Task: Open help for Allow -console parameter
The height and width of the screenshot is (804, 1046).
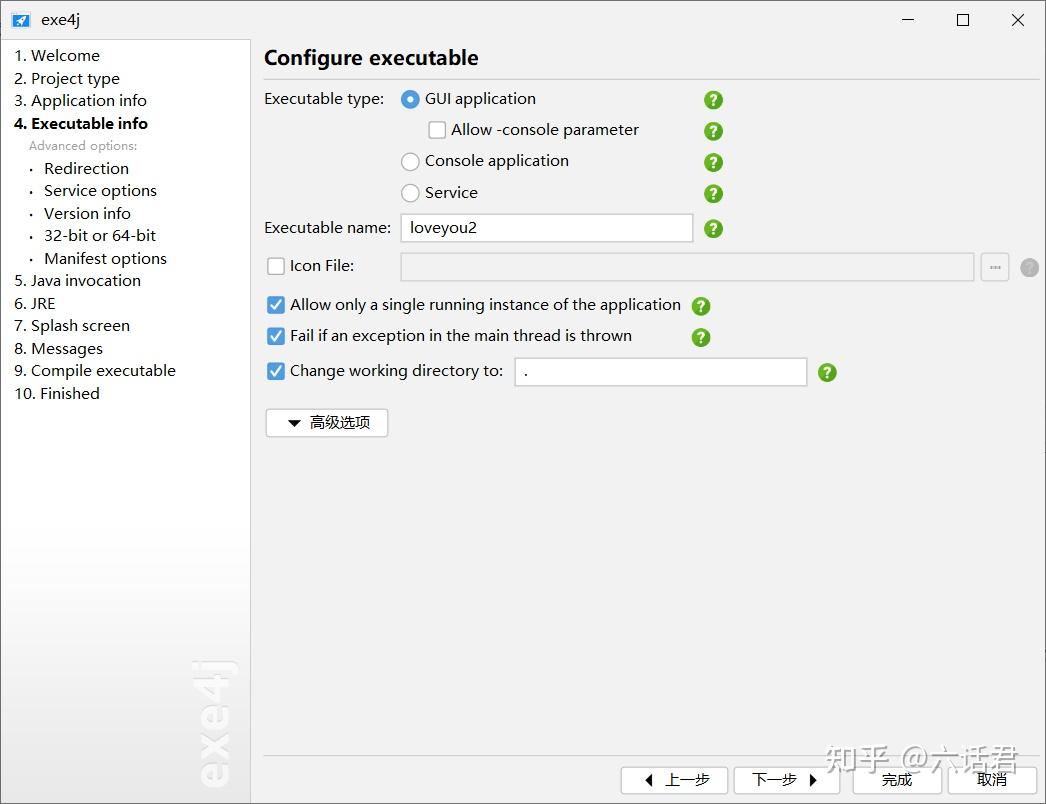Action: point(713,131)
